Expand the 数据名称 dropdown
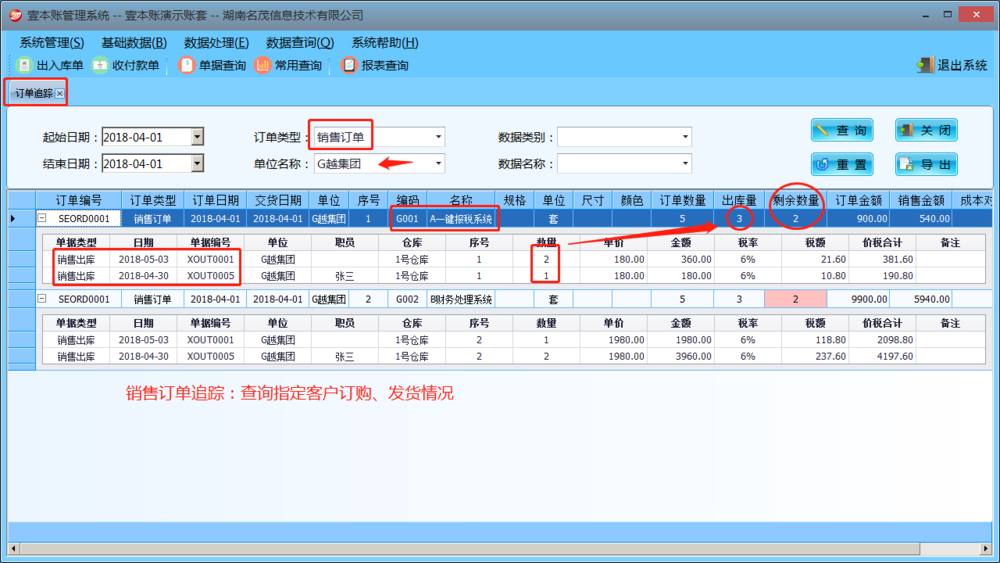 (686, 163)
